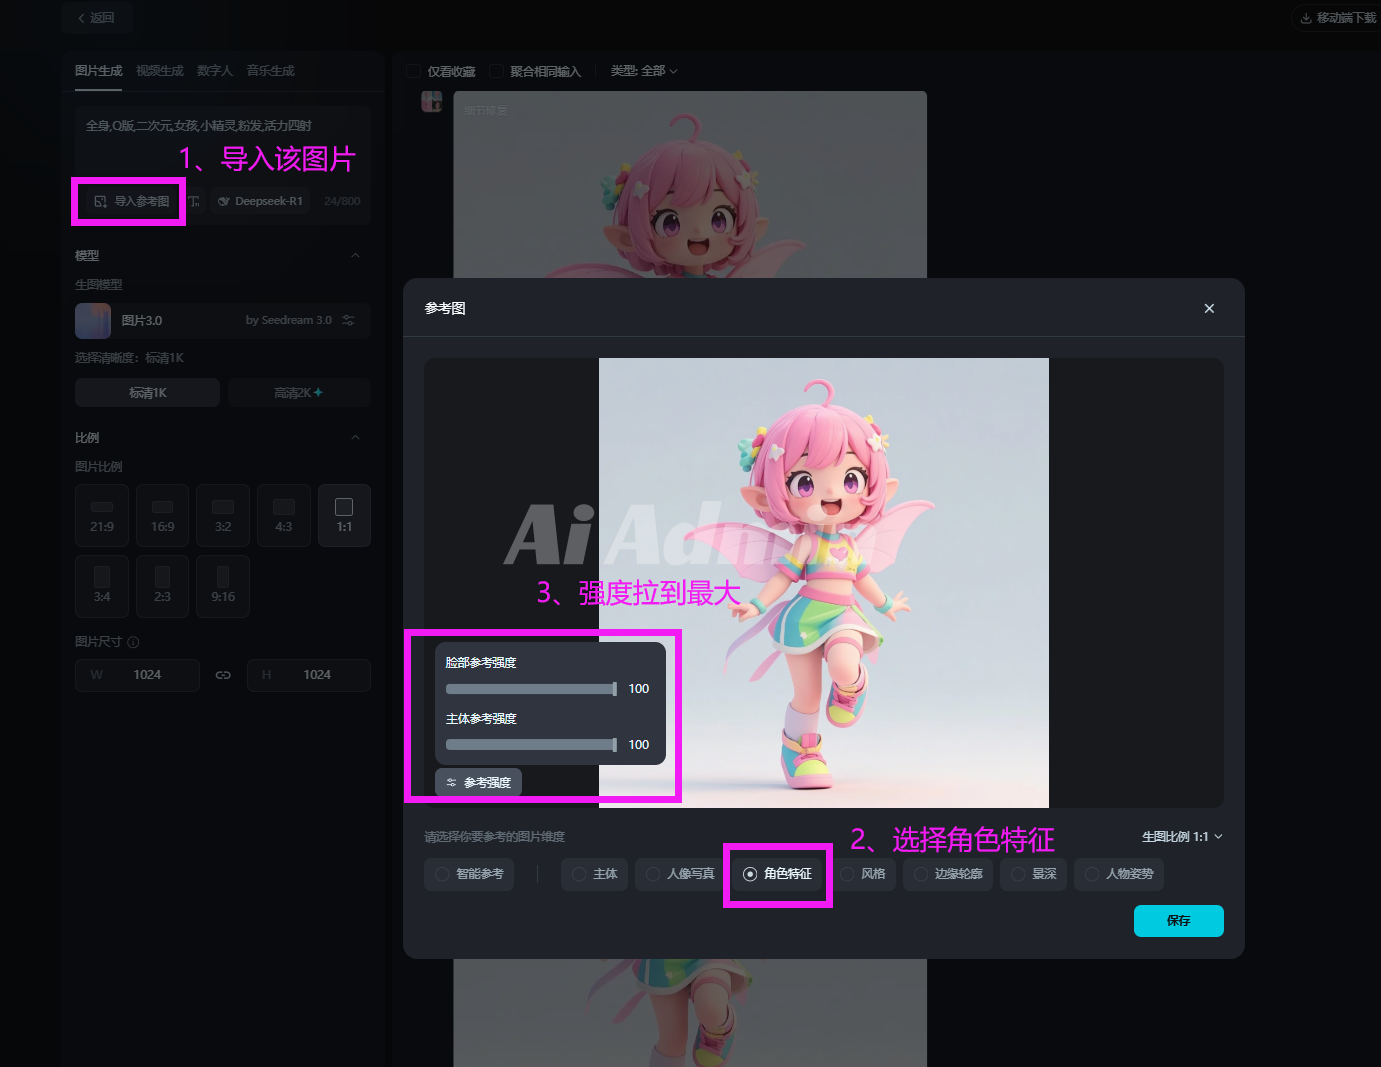Image resolution: width=1381 pixels, height=1067 pixels.
Task: Choose the 人物姿势 reference option
Action: 1092,874
